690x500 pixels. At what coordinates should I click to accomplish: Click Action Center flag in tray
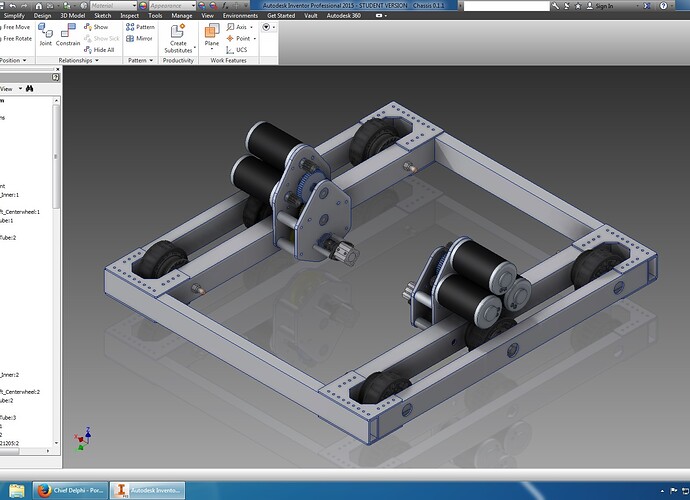point(673,490)
